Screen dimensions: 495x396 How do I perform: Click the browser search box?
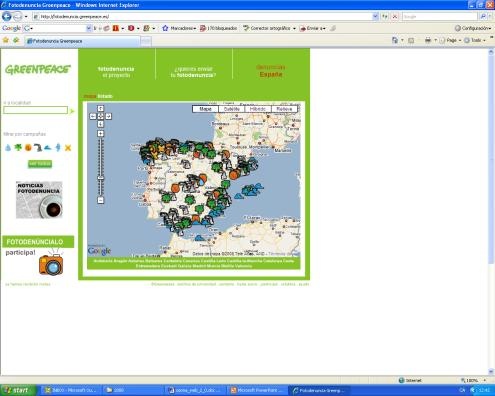(x=440, y=16)
